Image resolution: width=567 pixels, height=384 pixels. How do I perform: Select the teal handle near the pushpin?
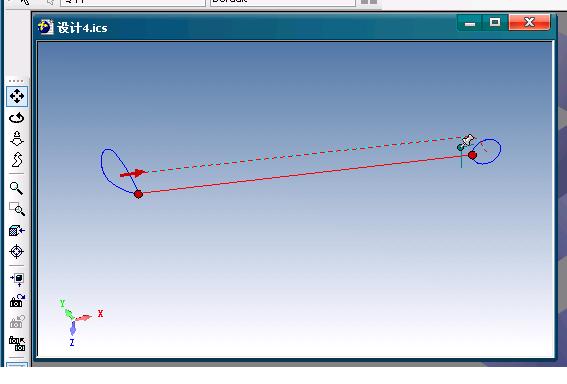click(460, 148)
